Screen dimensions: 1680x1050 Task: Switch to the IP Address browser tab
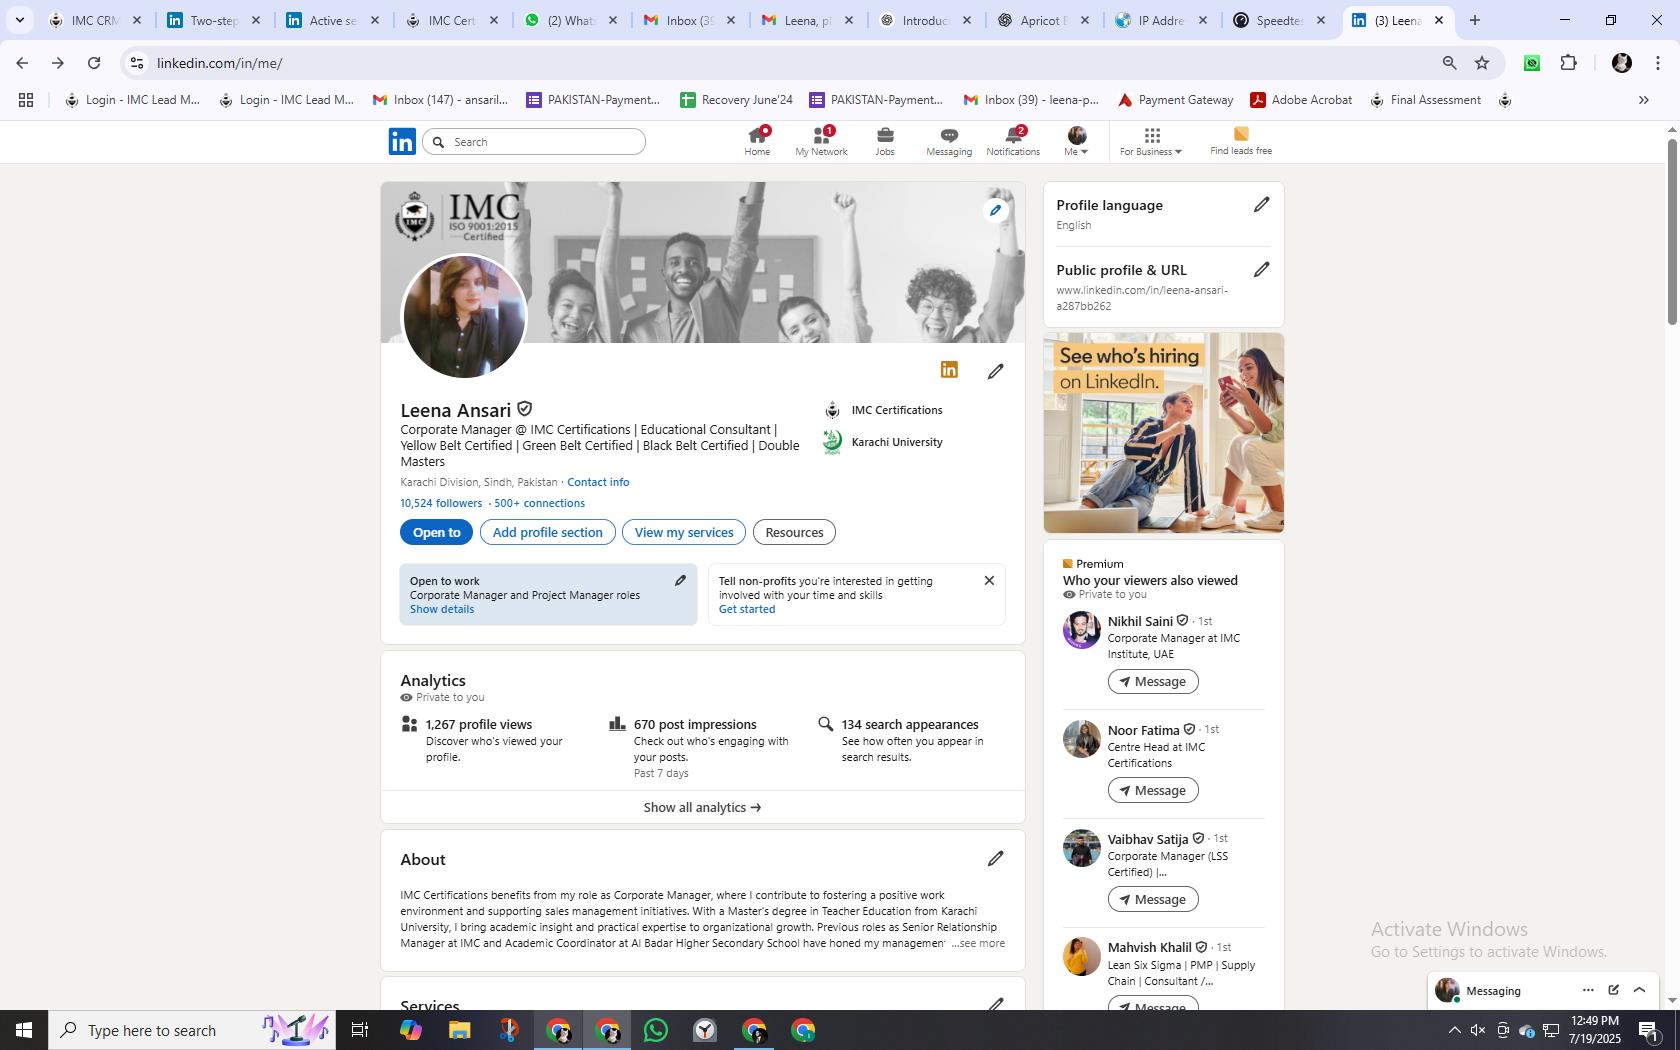pos(1160,20)
